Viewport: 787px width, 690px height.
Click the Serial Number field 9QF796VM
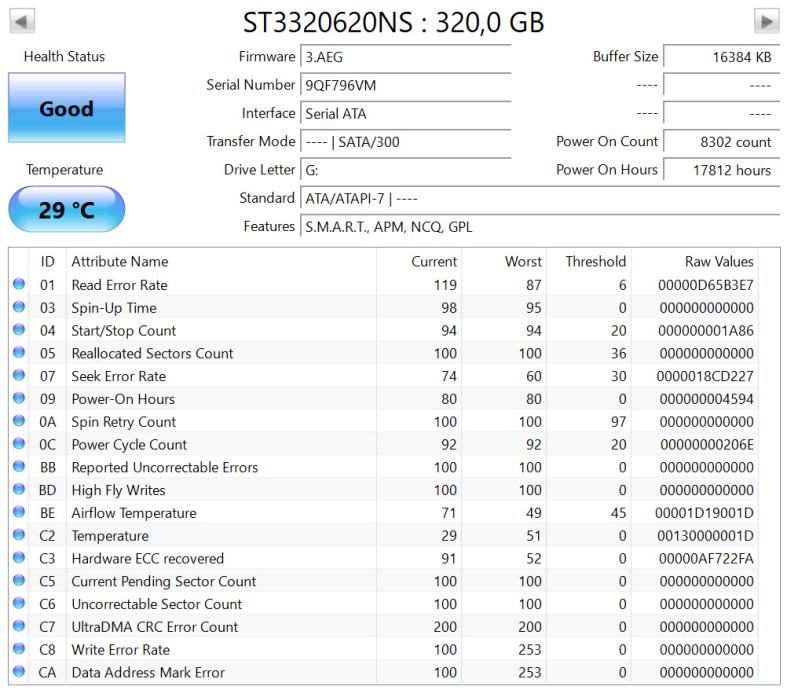coord(406,85)
